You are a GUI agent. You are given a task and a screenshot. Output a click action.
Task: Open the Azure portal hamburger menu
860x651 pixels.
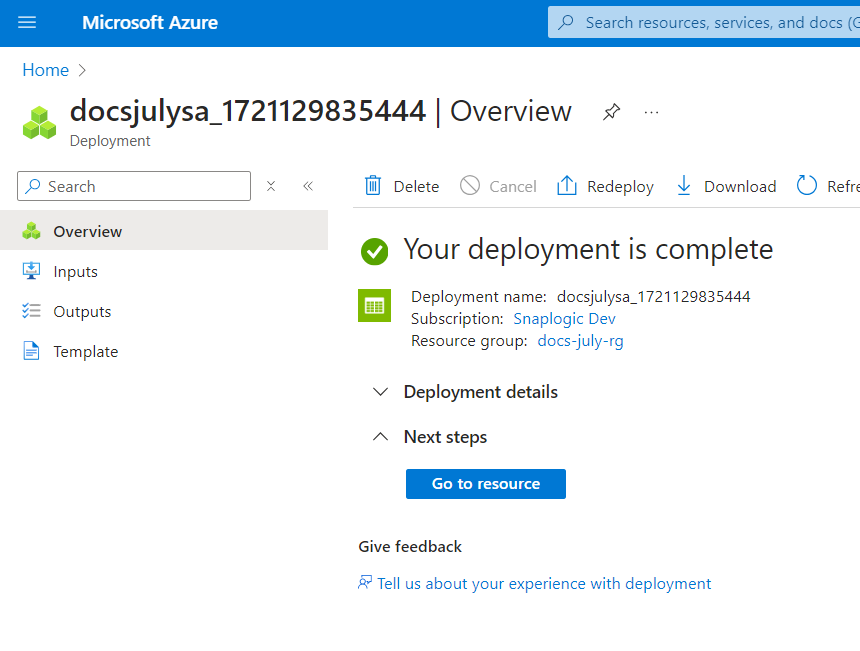(x=27, y=22)
